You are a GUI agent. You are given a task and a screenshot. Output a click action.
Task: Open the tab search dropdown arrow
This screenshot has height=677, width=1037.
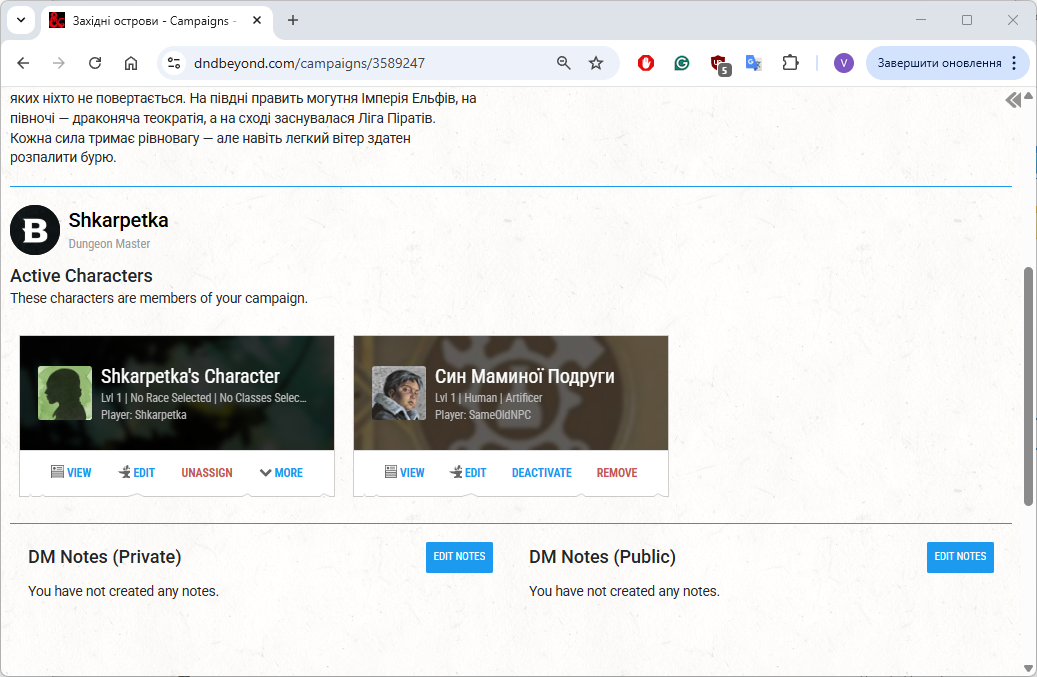[x=21, y=20]
